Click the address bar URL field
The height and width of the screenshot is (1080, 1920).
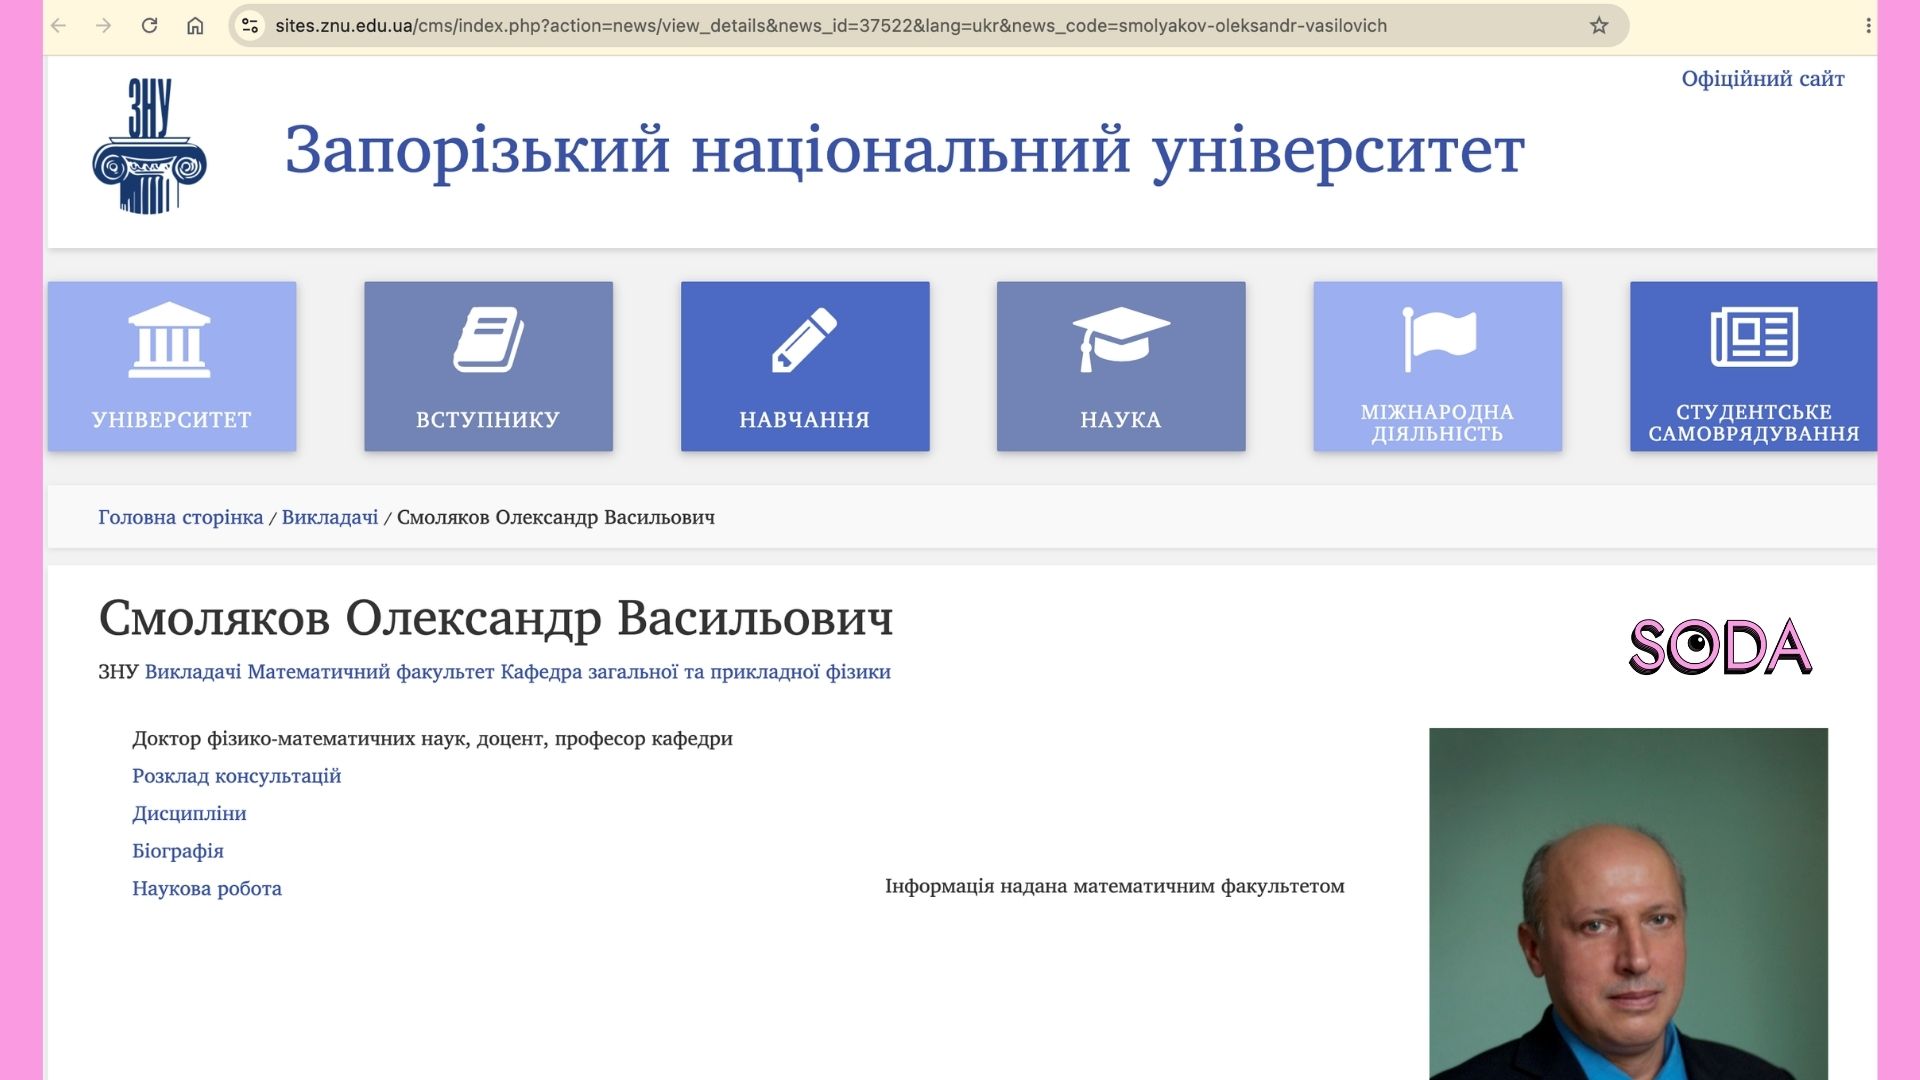click(x=830, y=26)
